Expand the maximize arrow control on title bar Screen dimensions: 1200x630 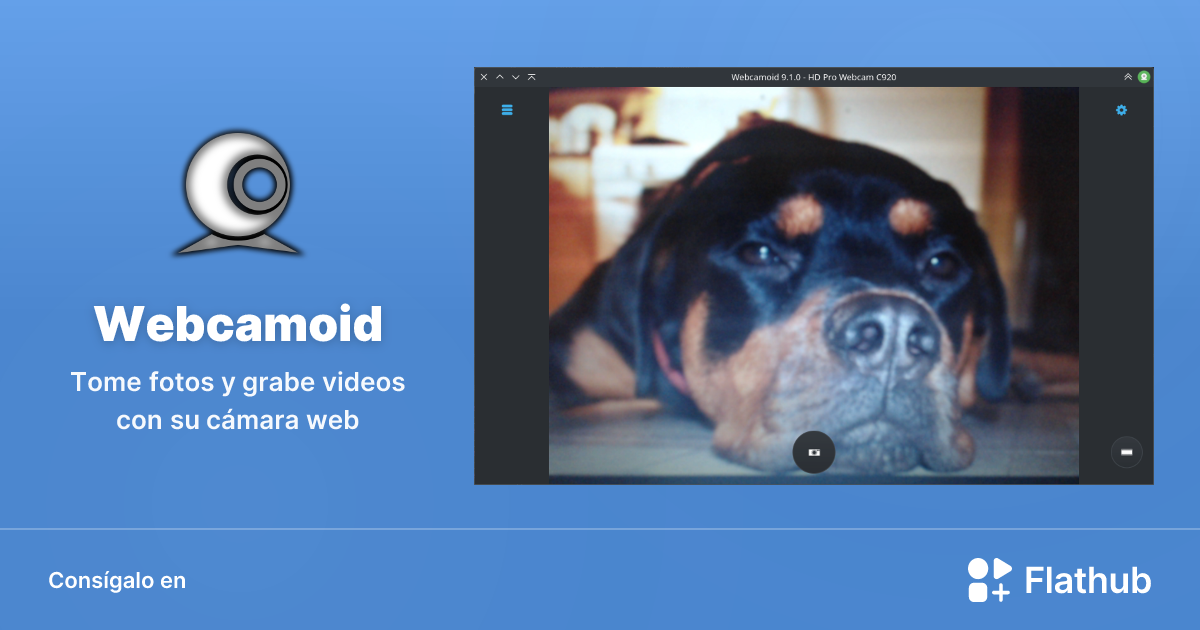(531, 76)
